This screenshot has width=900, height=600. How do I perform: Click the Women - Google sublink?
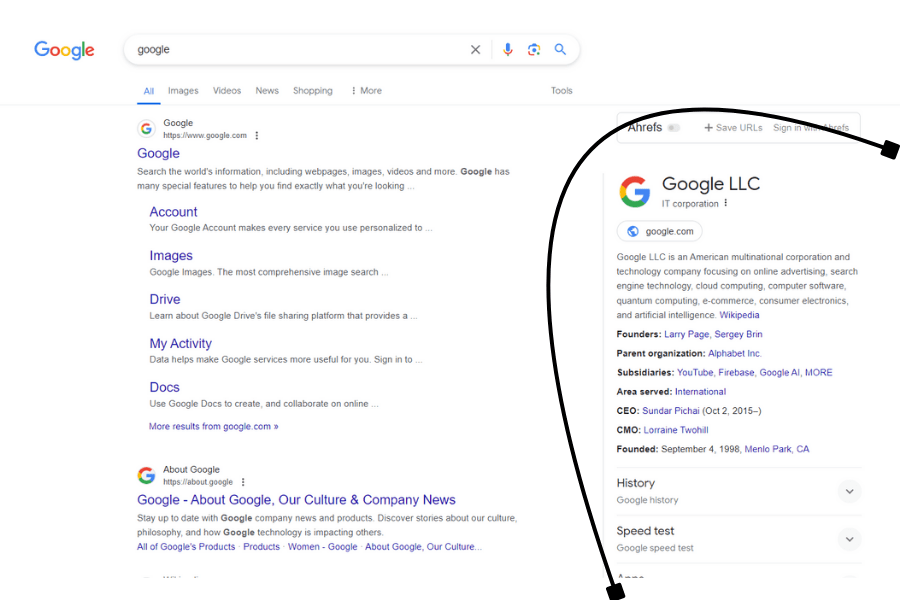[323, 547]
